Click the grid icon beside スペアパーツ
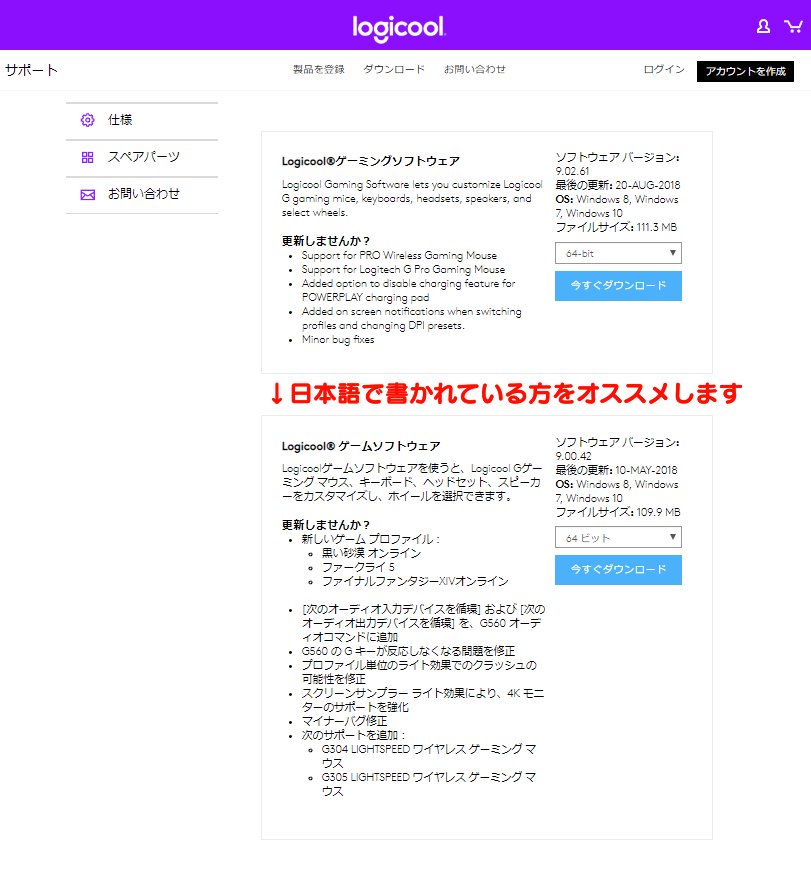Image resolution: width=811 pixels, height=880 pixels. [x=87, y=157]
